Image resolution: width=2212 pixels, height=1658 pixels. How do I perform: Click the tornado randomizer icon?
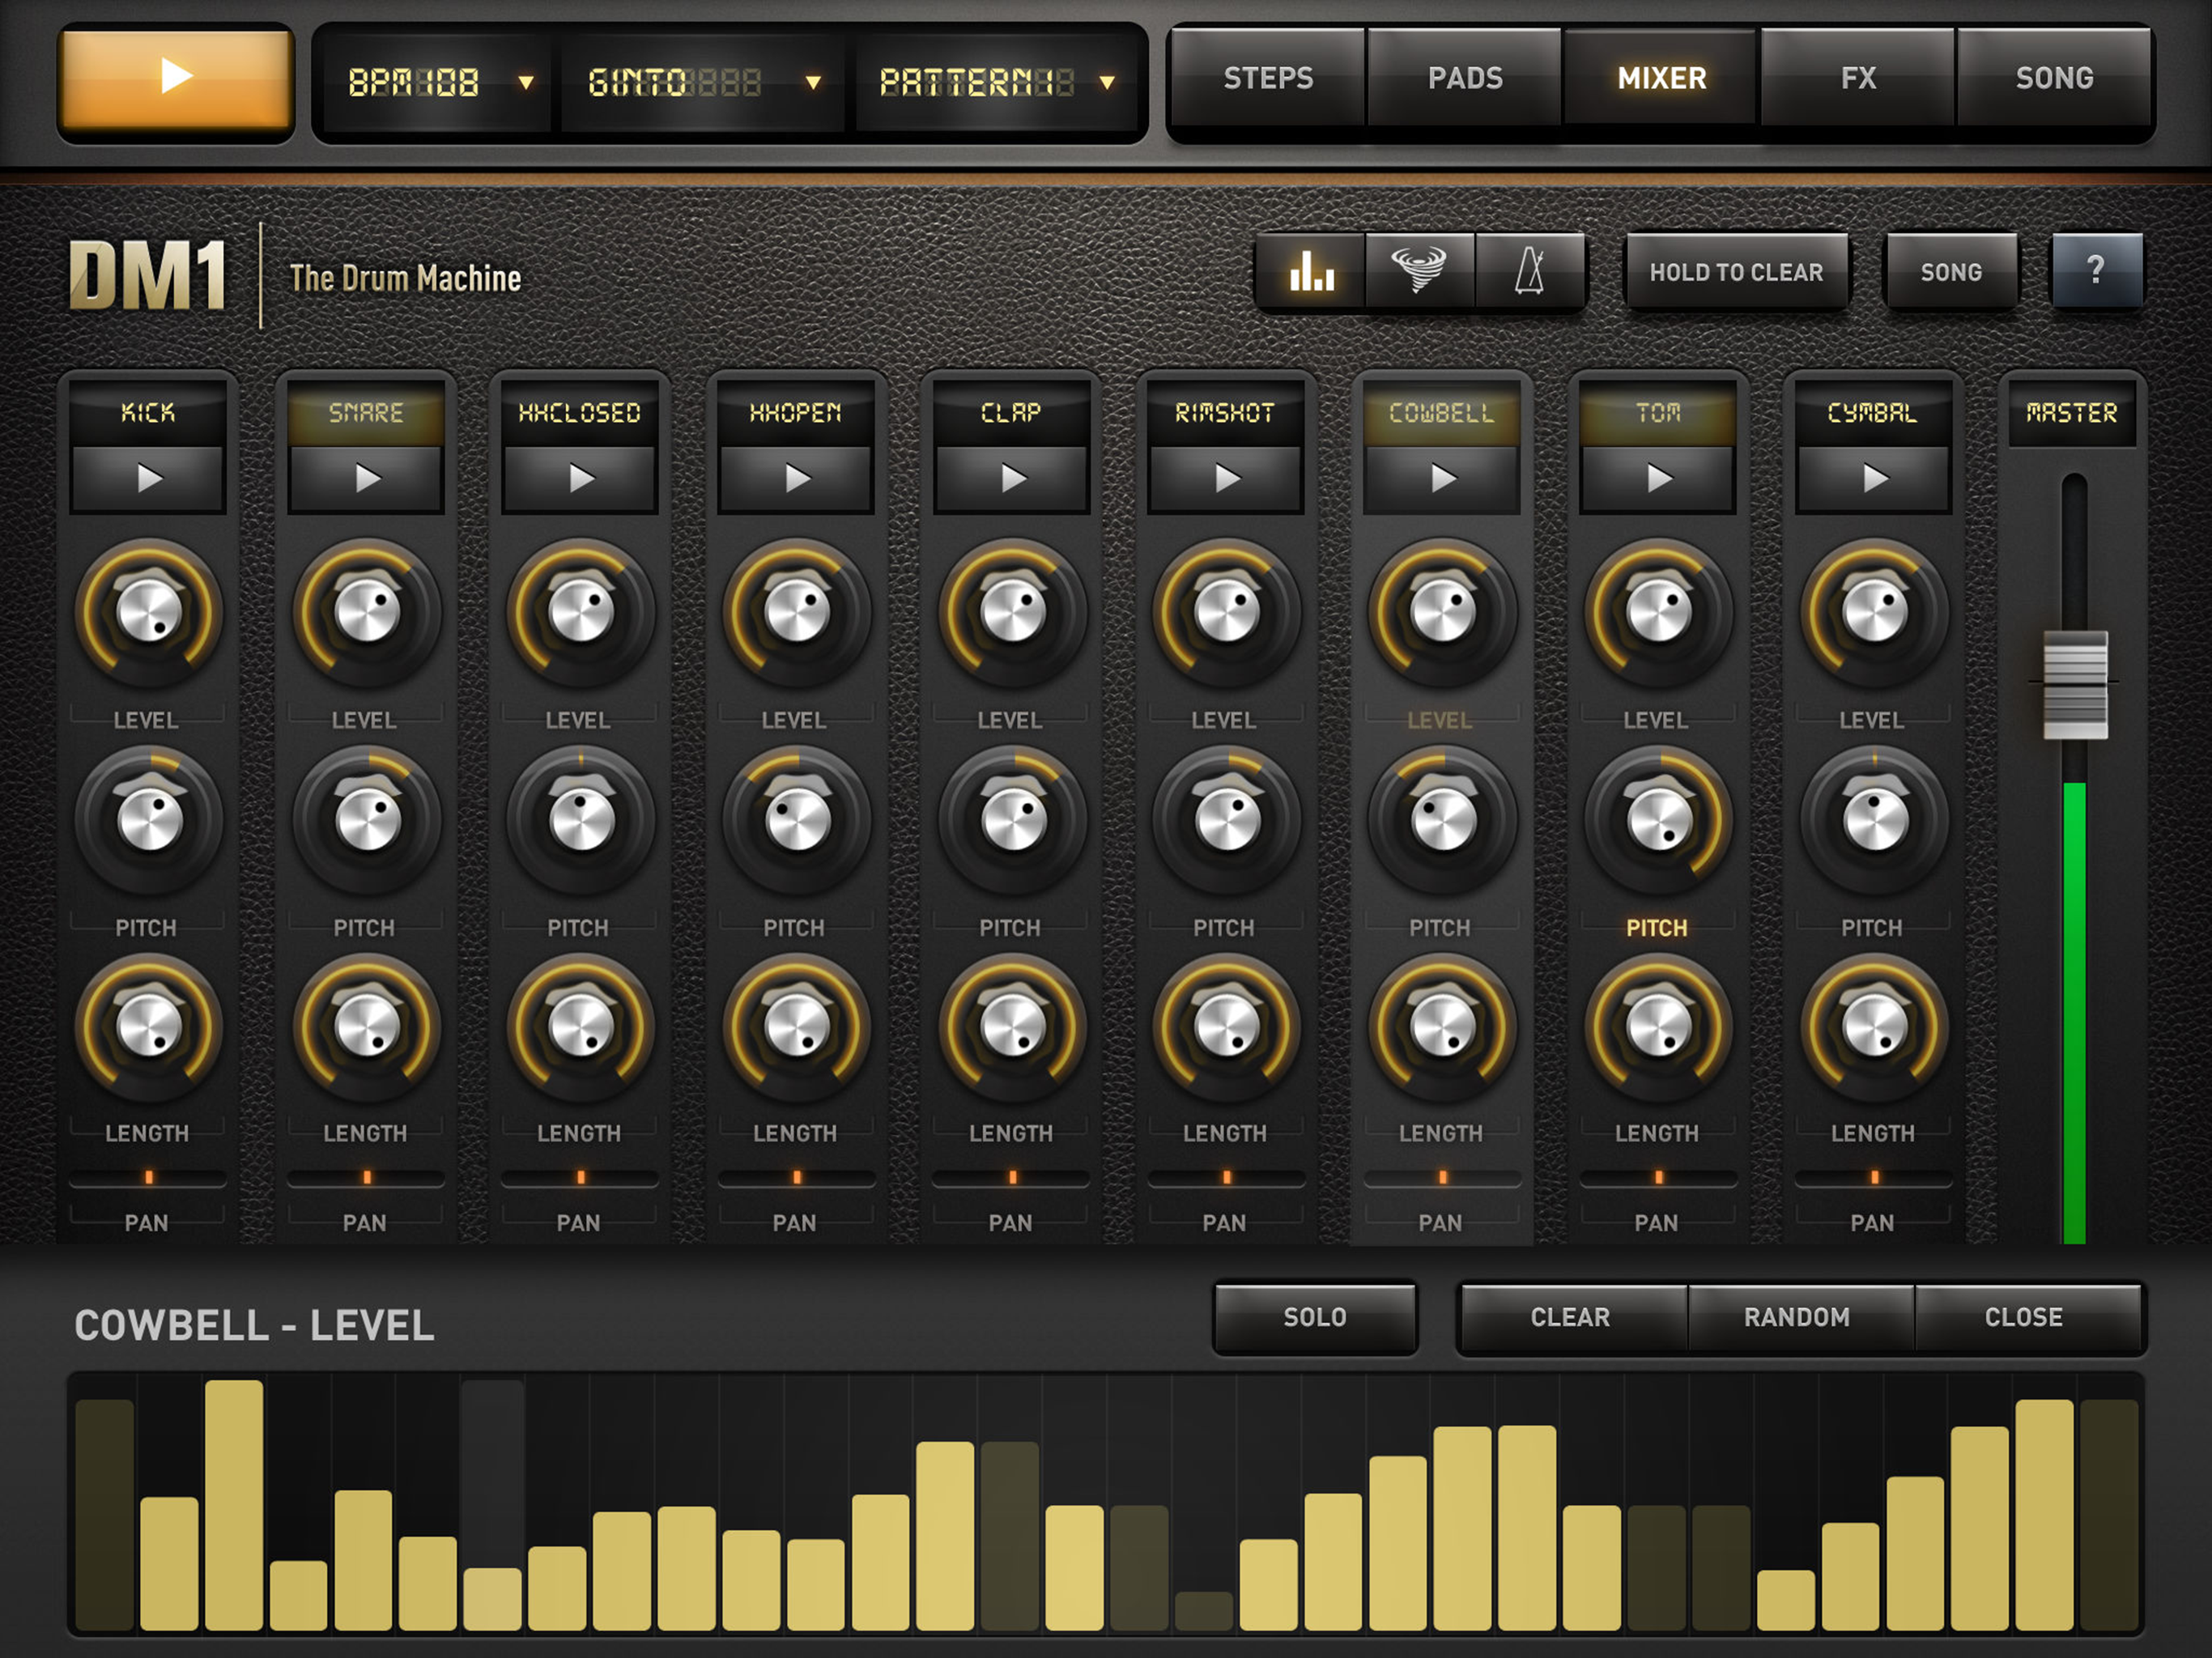[1419, 272]
